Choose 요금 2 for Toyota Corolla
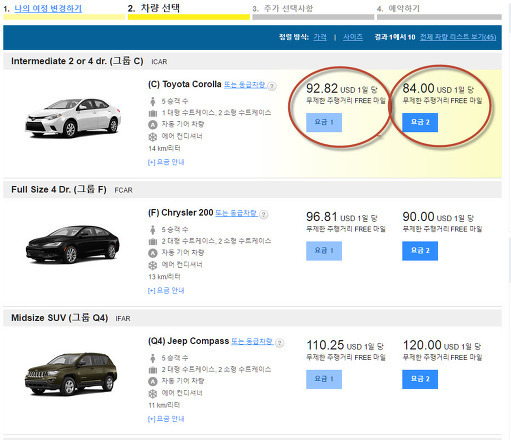 (420, 122)
